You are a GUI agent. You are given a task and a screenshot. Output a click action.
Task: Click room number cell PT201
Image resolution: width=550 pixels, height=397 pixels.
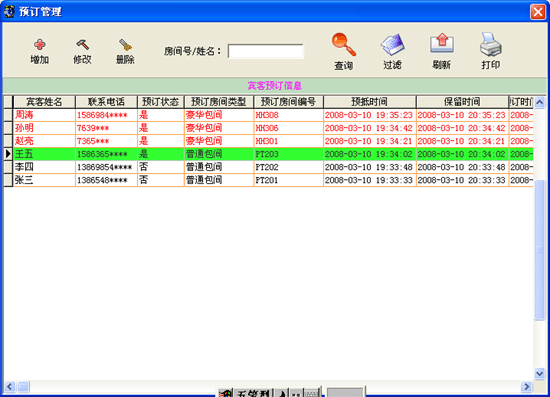[288, 180]
